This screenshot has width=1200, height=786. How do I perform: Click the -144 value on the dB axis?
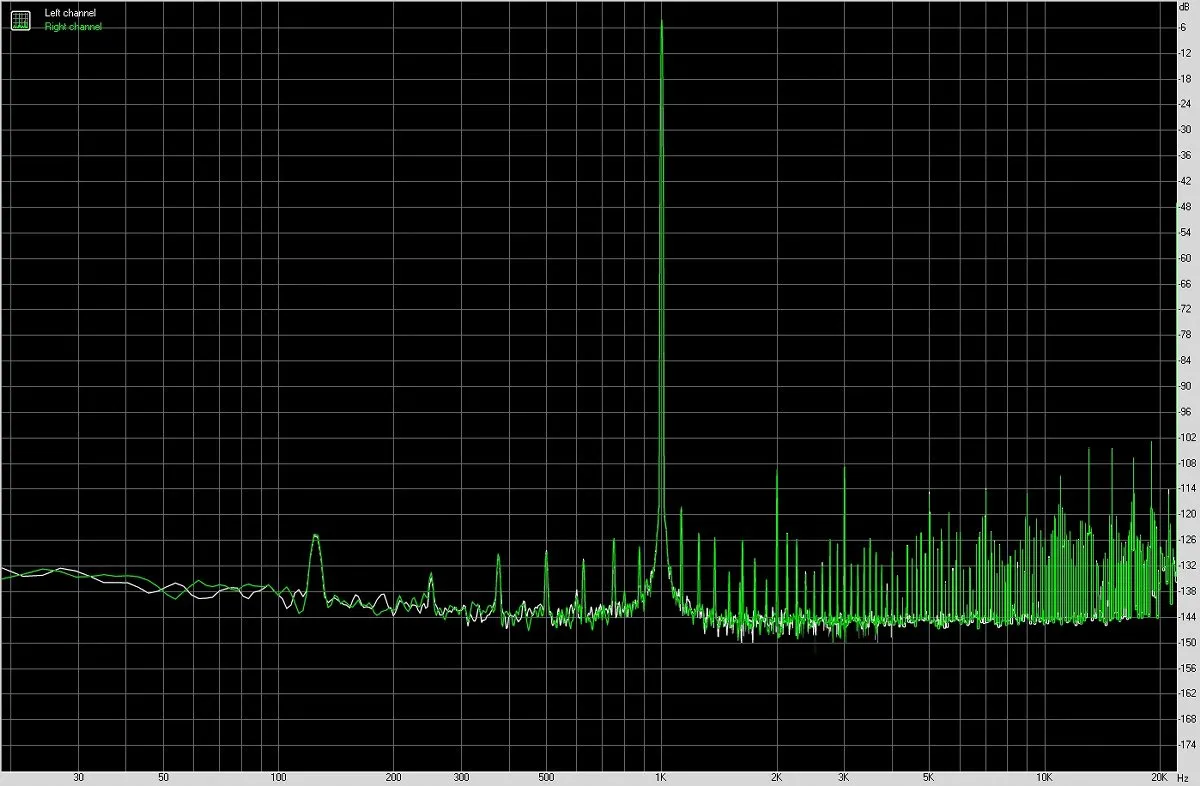[1187, 617]
